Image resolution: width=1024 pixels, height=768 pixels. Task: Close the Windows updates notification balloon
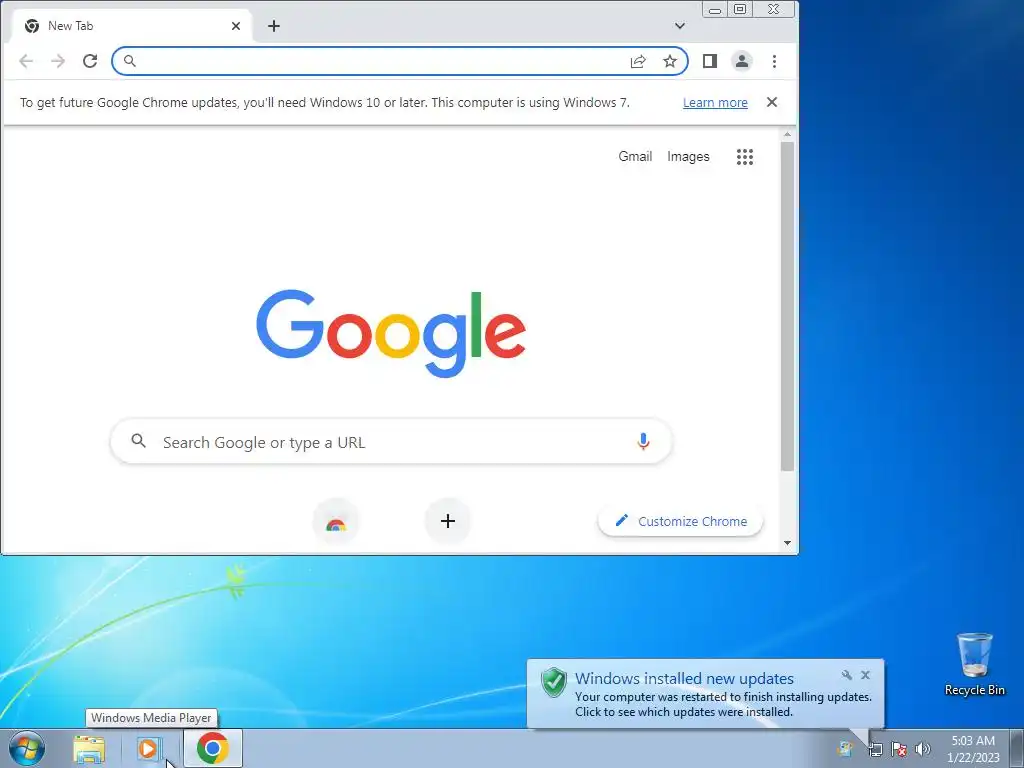point(865,675)
